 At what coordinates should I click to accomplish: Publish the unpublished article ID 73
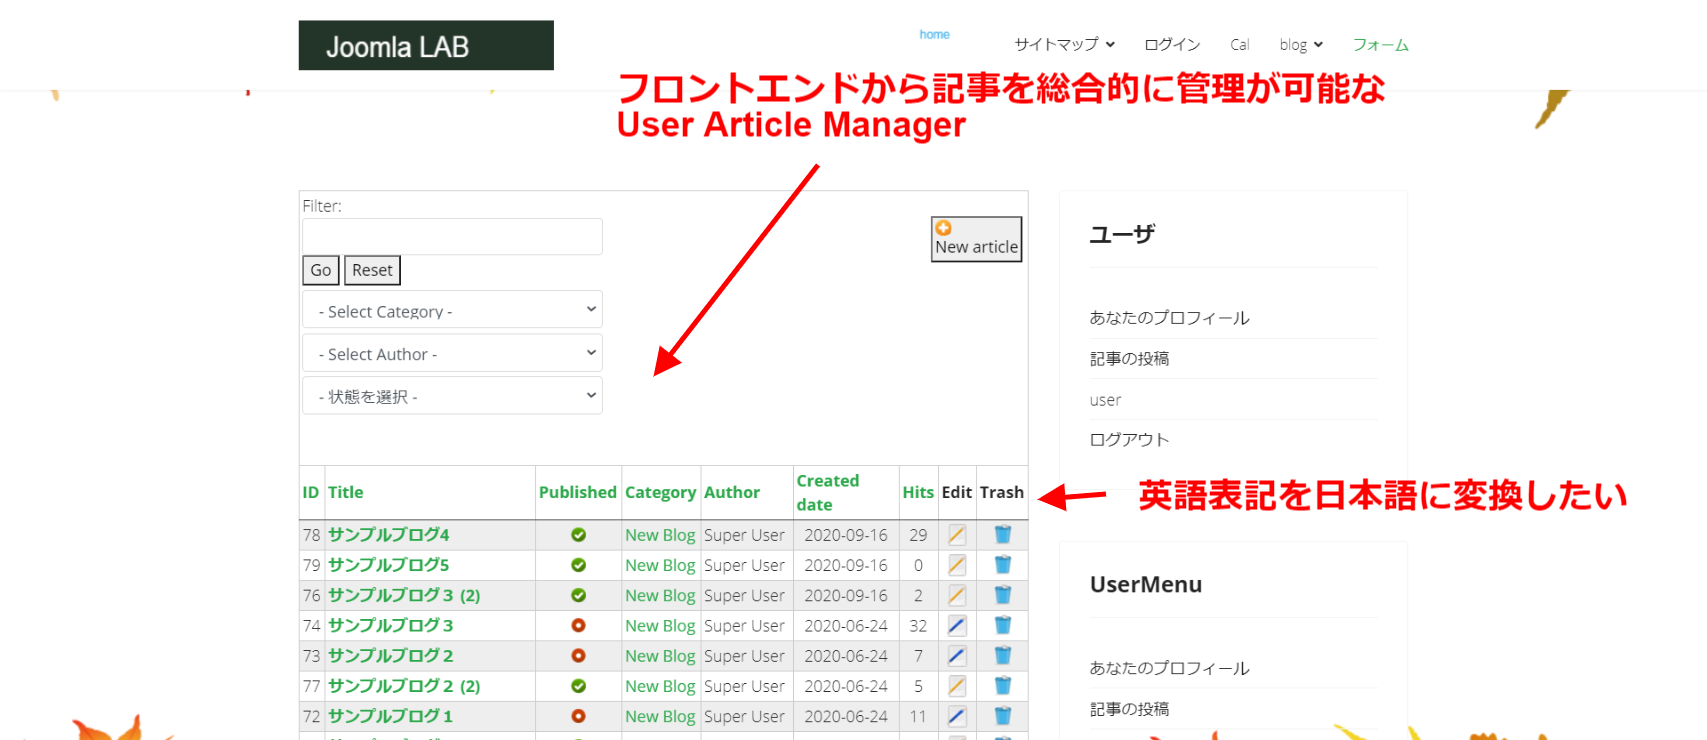[578, 656]
